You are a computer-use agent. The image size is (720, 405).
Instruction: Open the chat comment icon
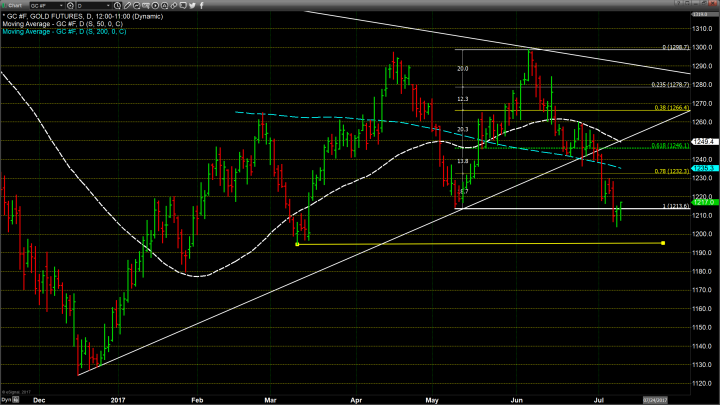coord(183,6)
